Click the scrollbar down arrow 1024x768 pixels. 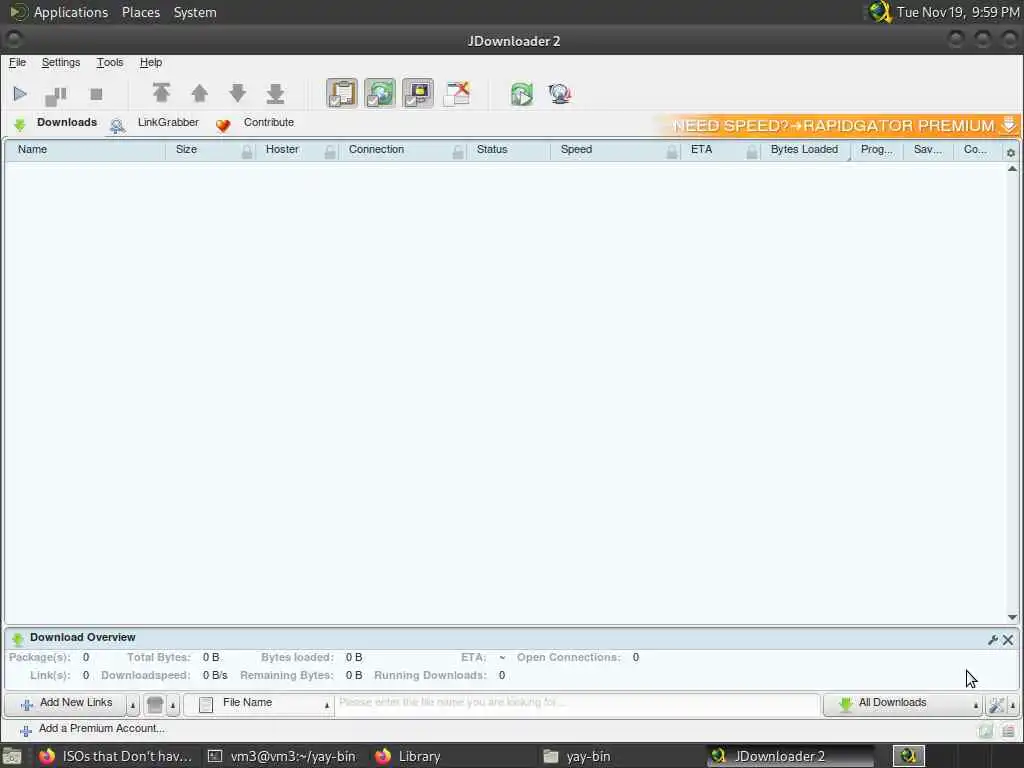point(1012,617)
